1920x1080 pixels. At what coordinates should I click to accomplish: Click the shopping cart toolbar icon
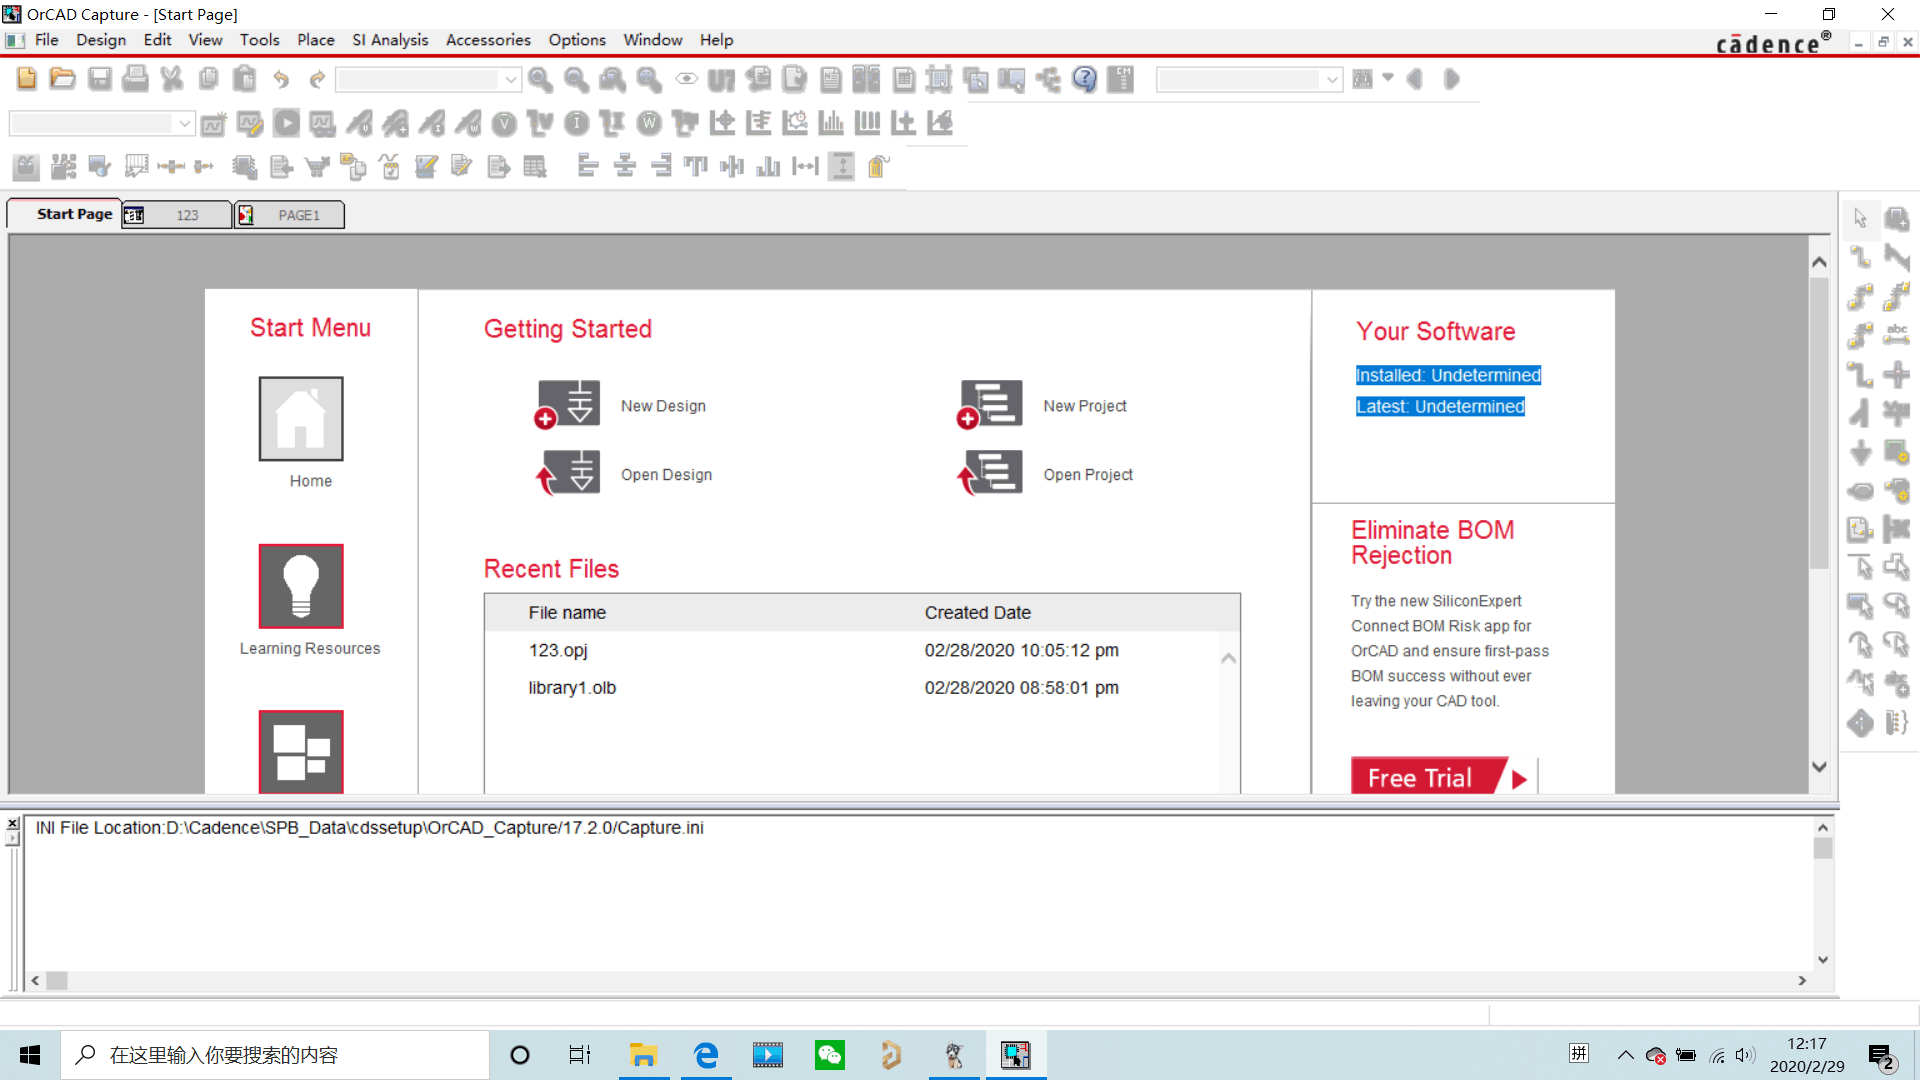317,166
